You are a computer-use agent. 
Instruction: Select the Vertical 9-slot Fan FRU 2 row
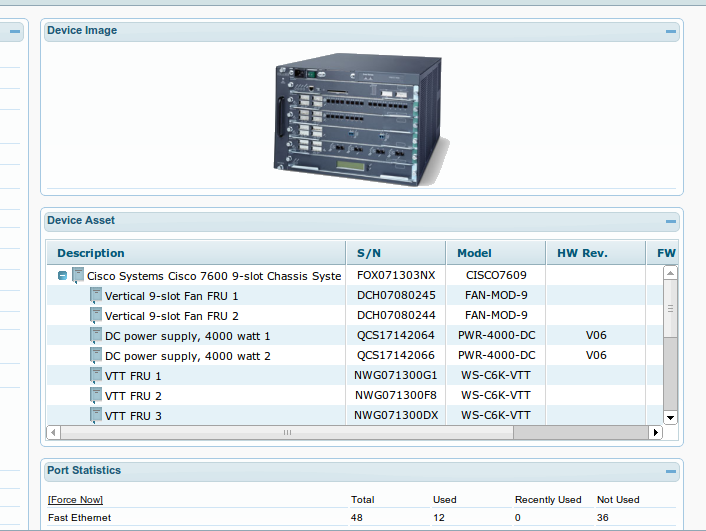pos(355,315)
